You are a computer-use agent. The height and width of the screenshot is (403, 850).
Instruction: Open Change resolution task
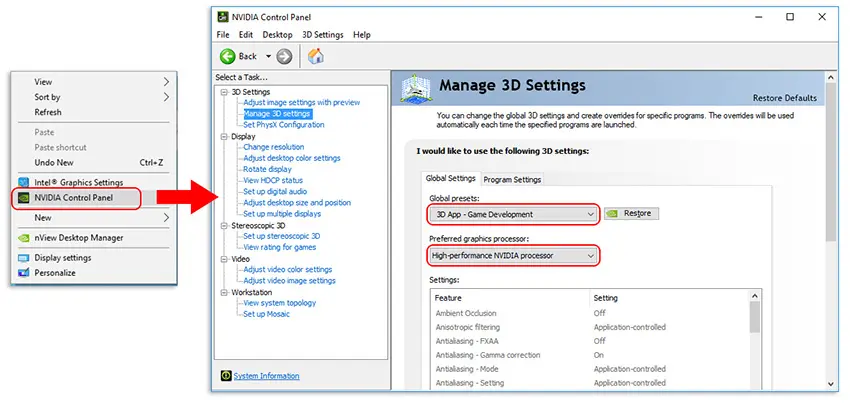274,146
